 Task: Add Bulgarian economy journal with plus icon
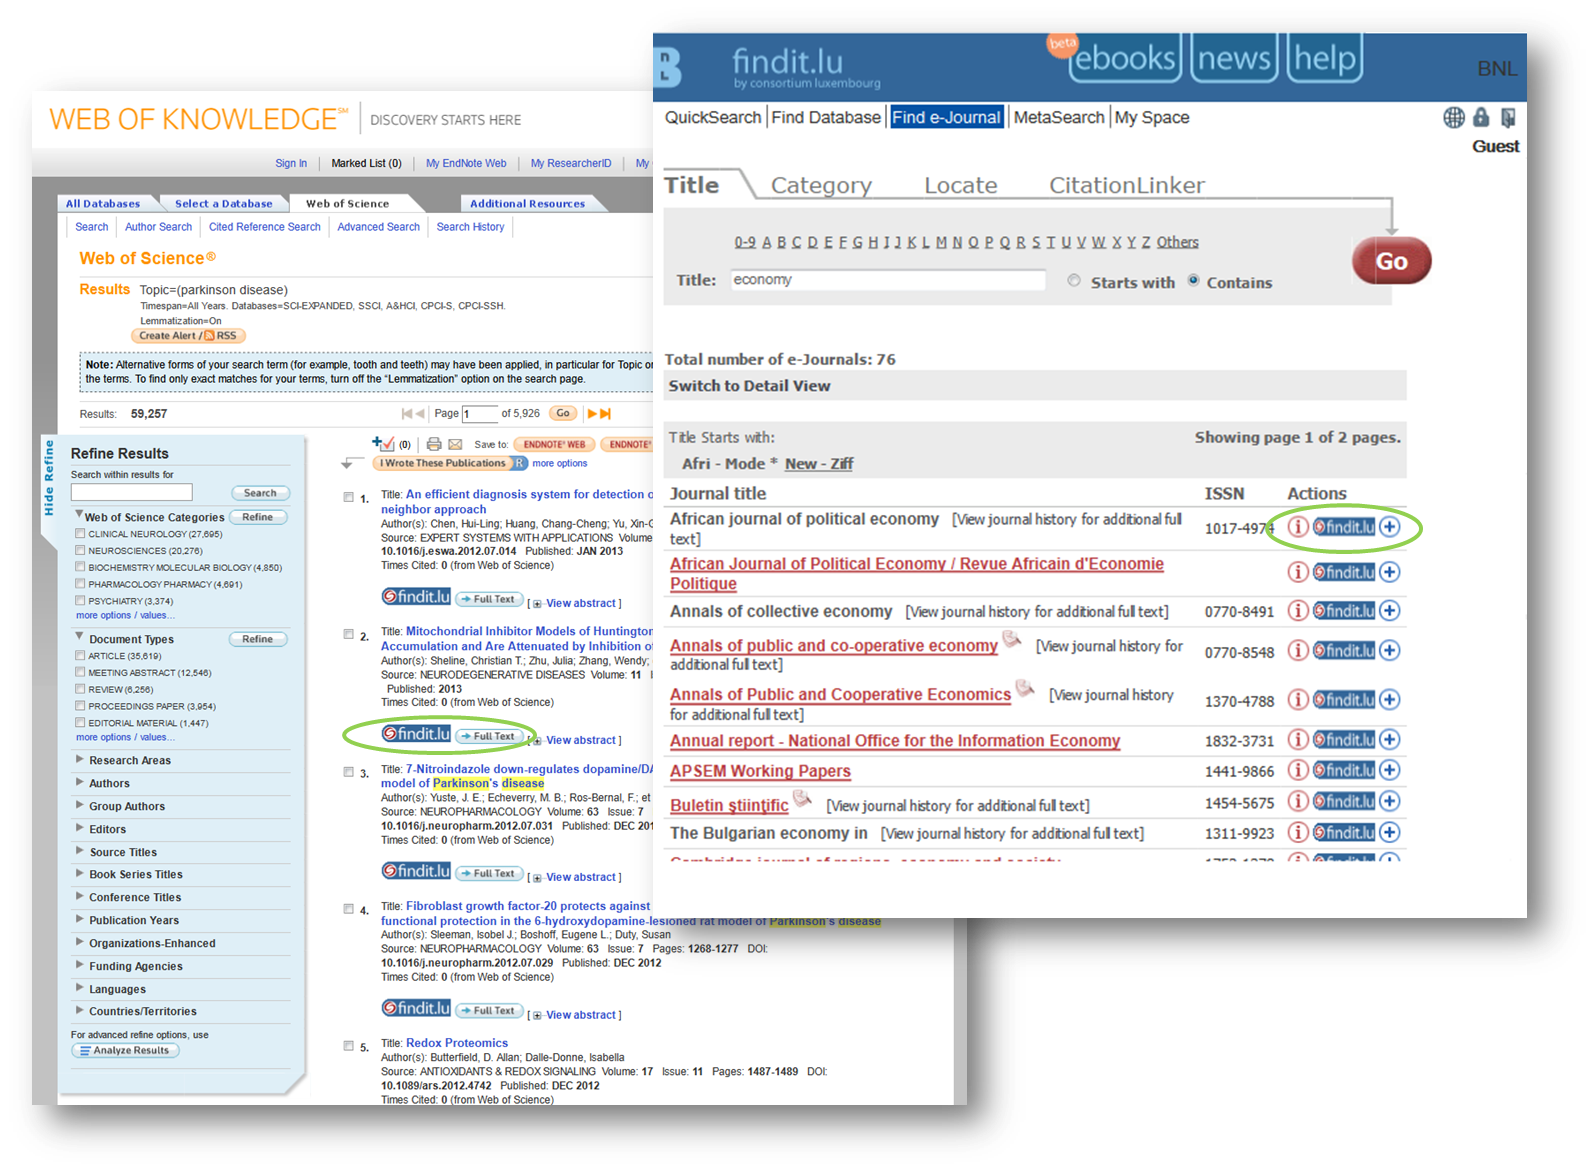pyautogui.click(x=1390, y=832)
